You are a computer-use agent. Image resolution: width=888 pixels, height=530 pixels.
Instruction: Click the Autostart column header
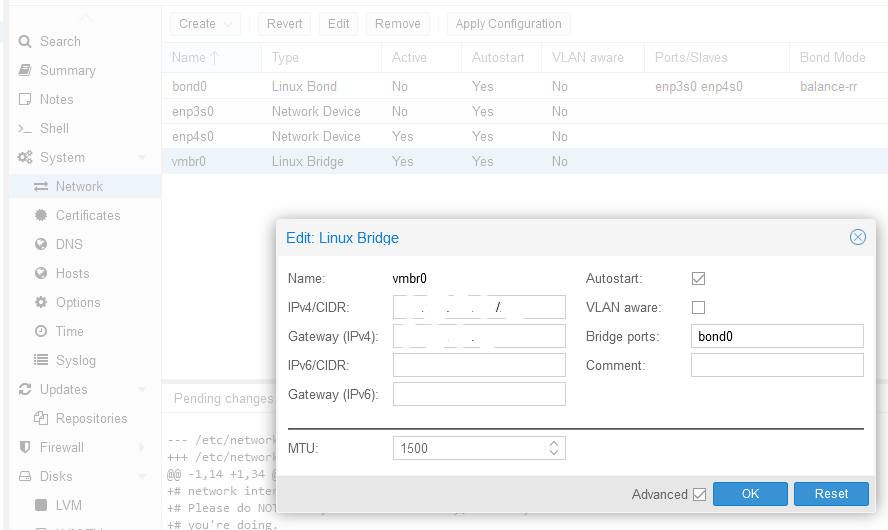(501, 58)
